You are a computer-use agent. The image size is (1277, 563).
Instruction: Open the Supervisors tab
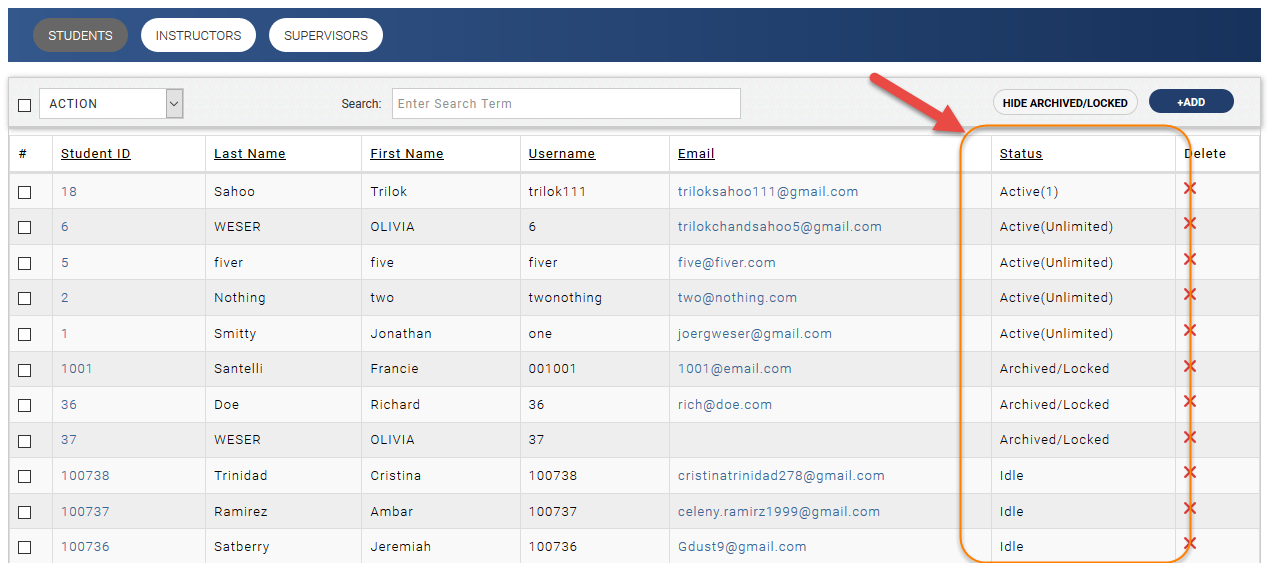325,36
